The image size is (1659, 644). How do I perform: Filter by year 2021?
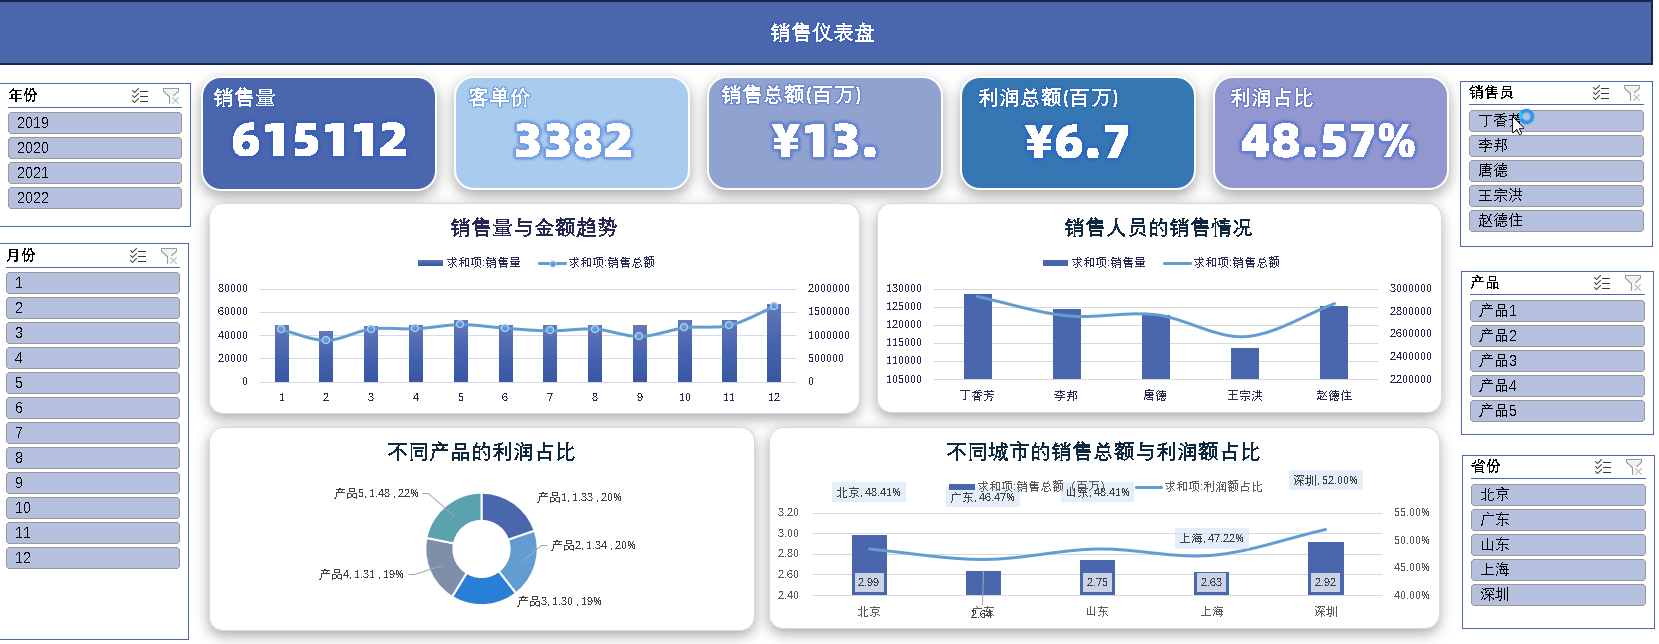coord(95,173)
